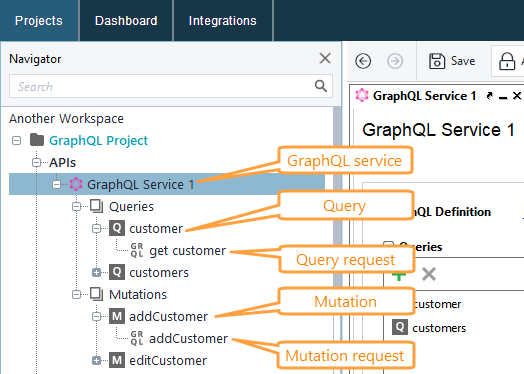This screenshot has width=524, height=374.
Task: Collapse the customer query node
Action: [x=97, y=229]
